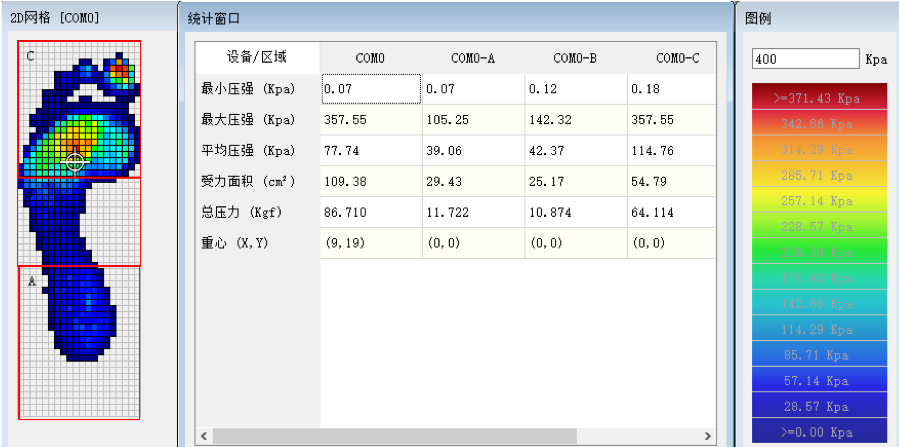Click the crosshair center-of-pressure marker on the foot
This screenshot has width=899, height=447.
pos(75,160)
